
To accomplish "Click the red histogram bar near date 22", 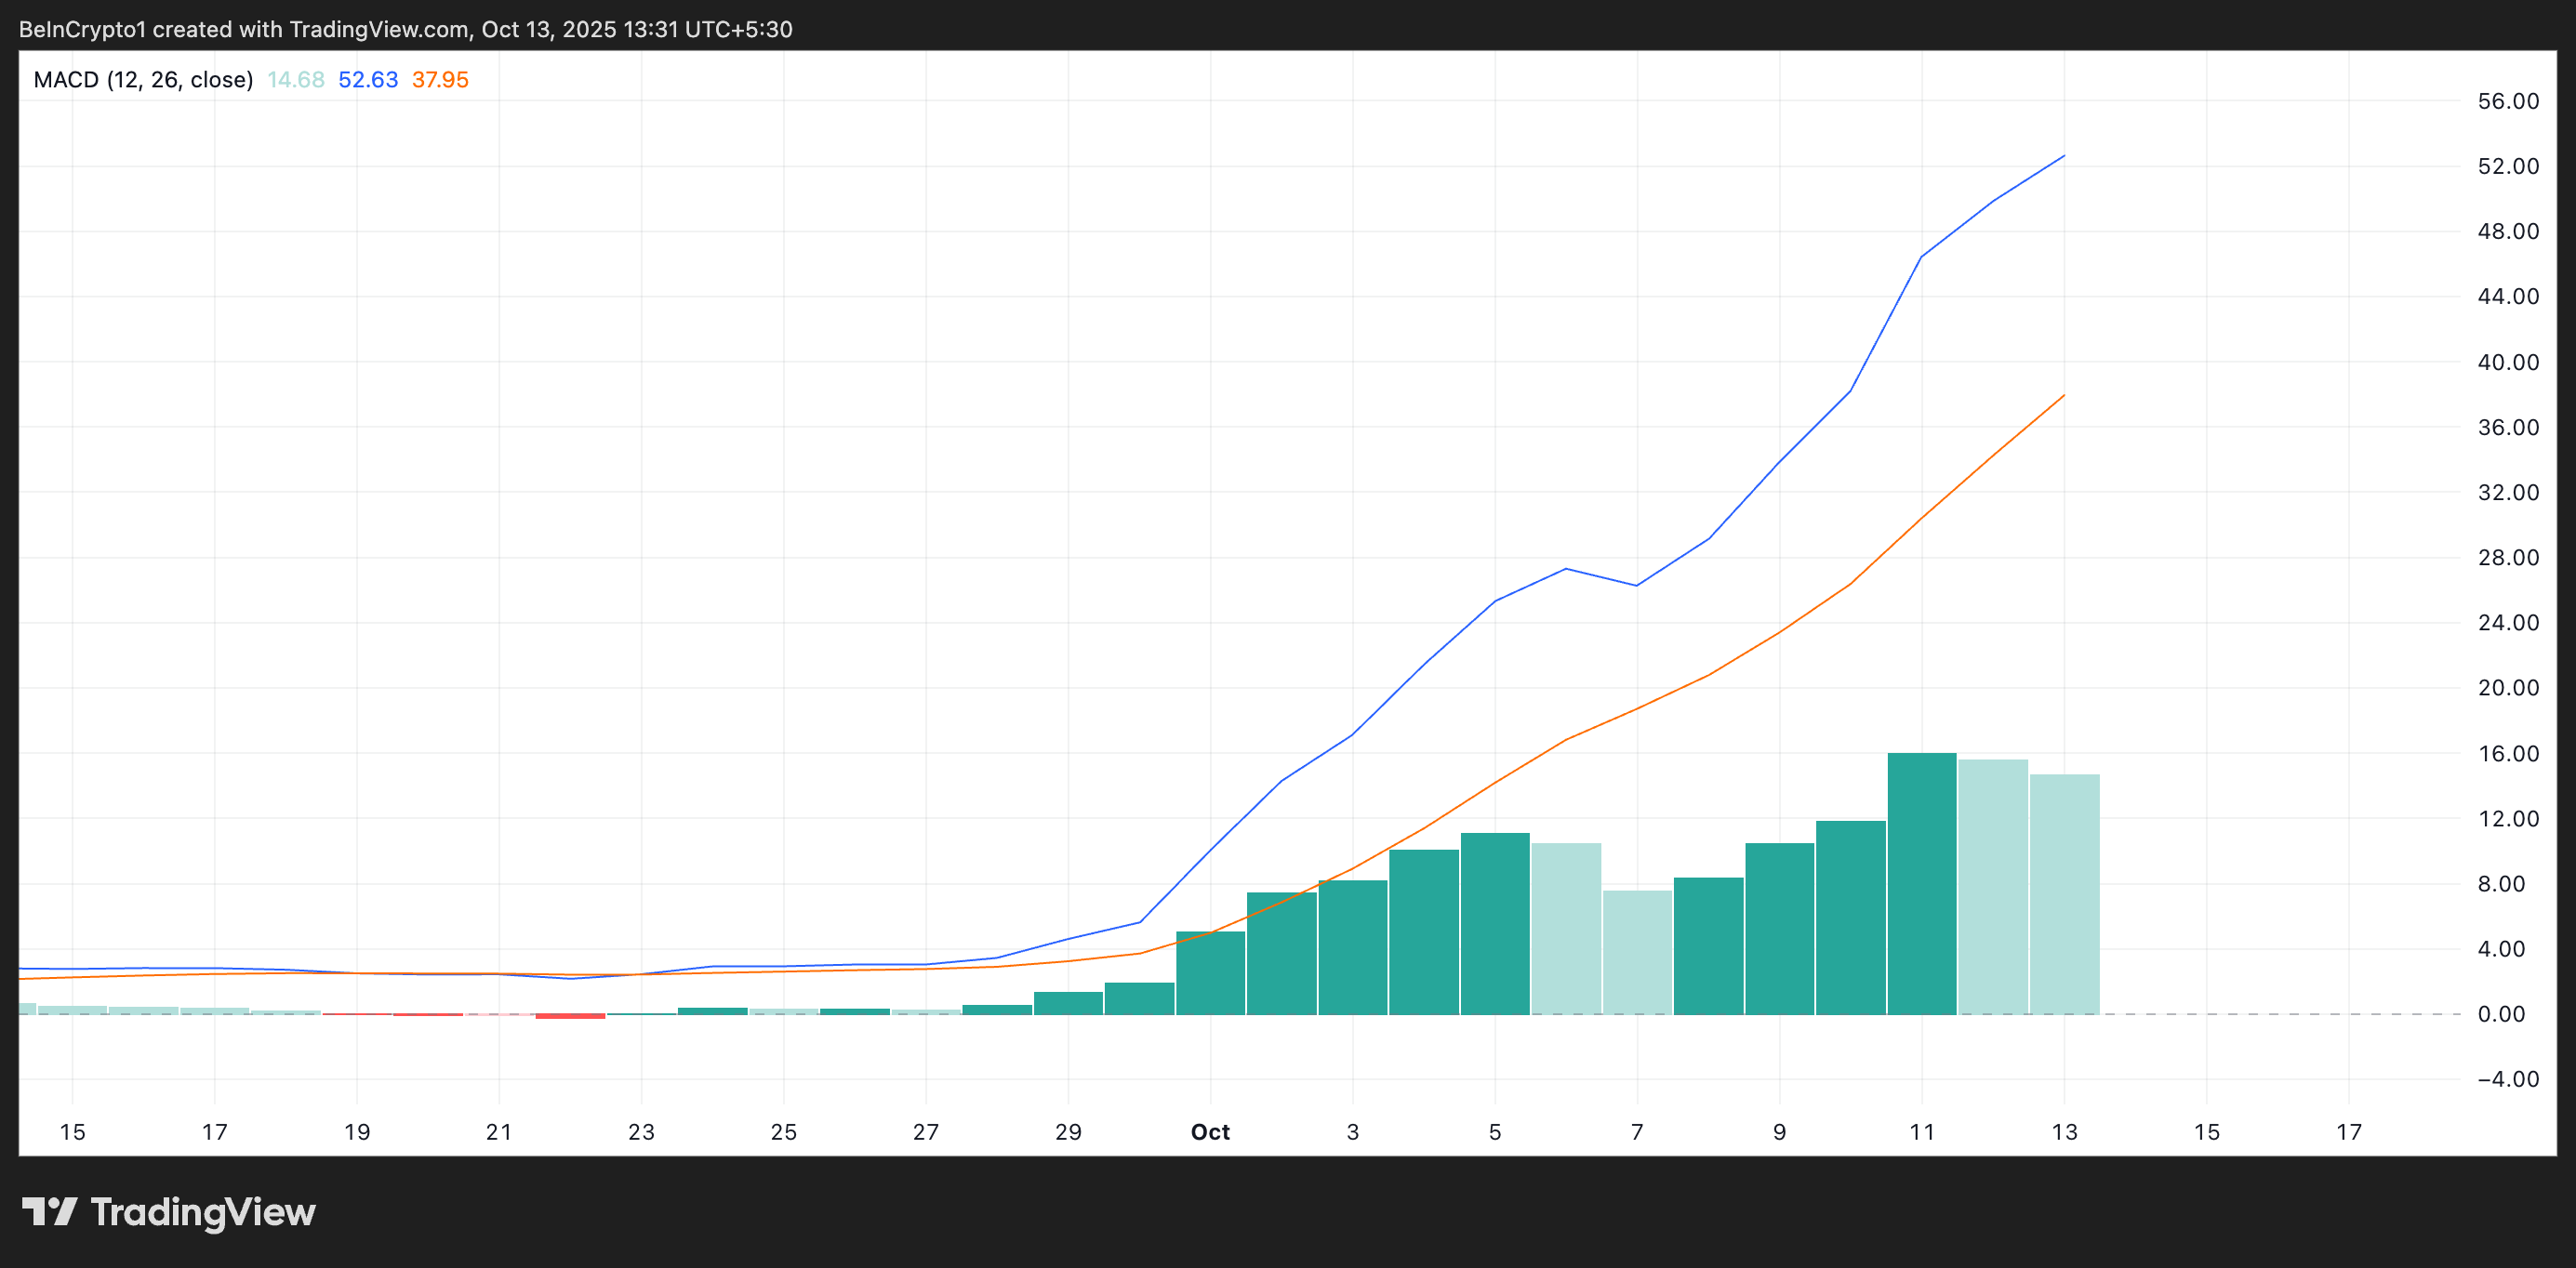I will click(570, 1016).
